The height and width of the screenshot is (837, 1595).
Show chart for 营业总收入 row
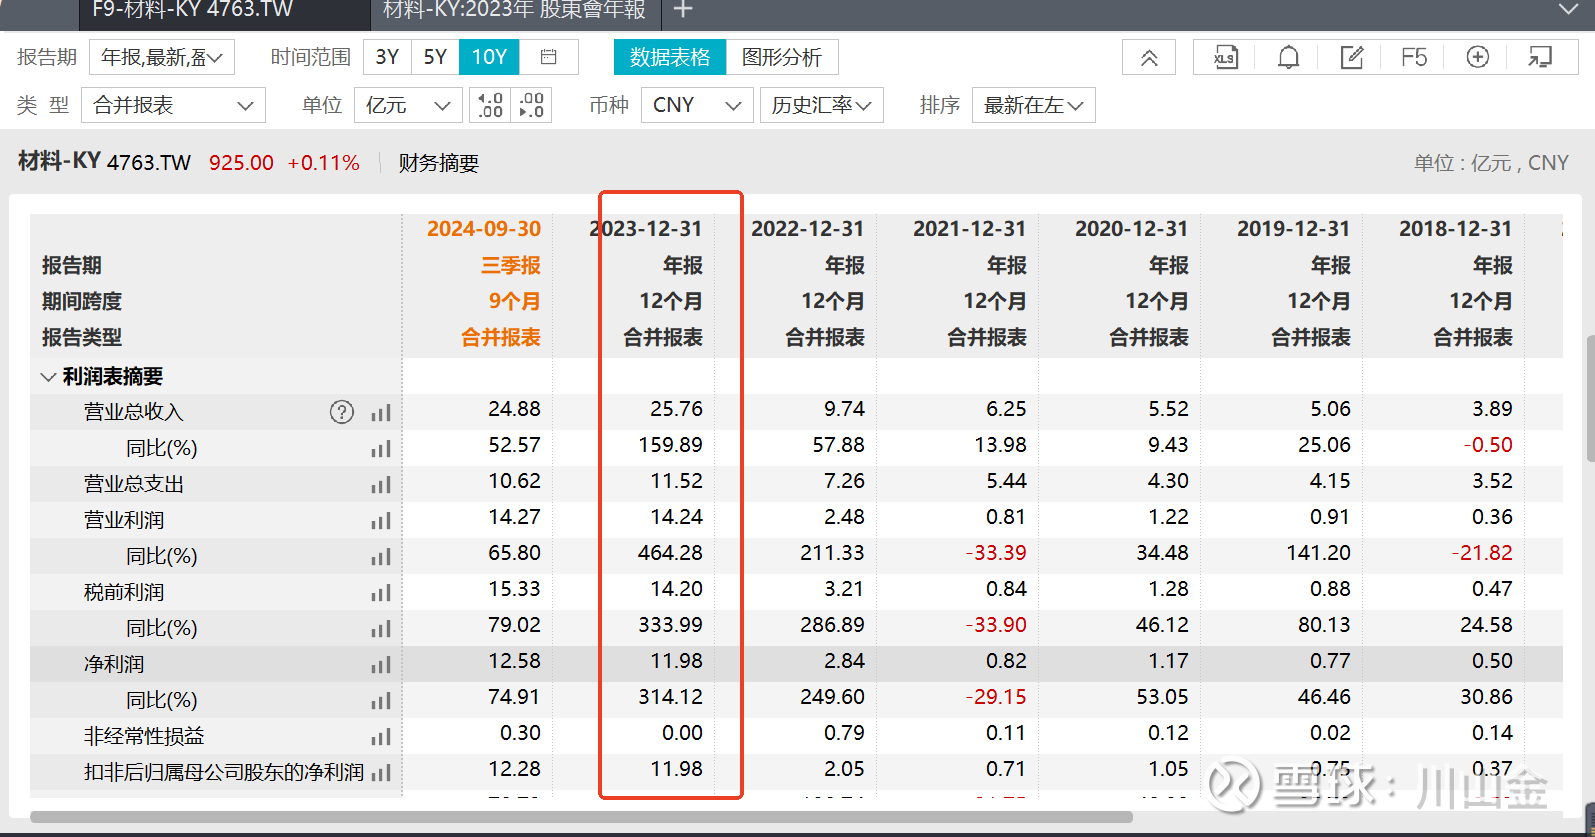point(381,413)
